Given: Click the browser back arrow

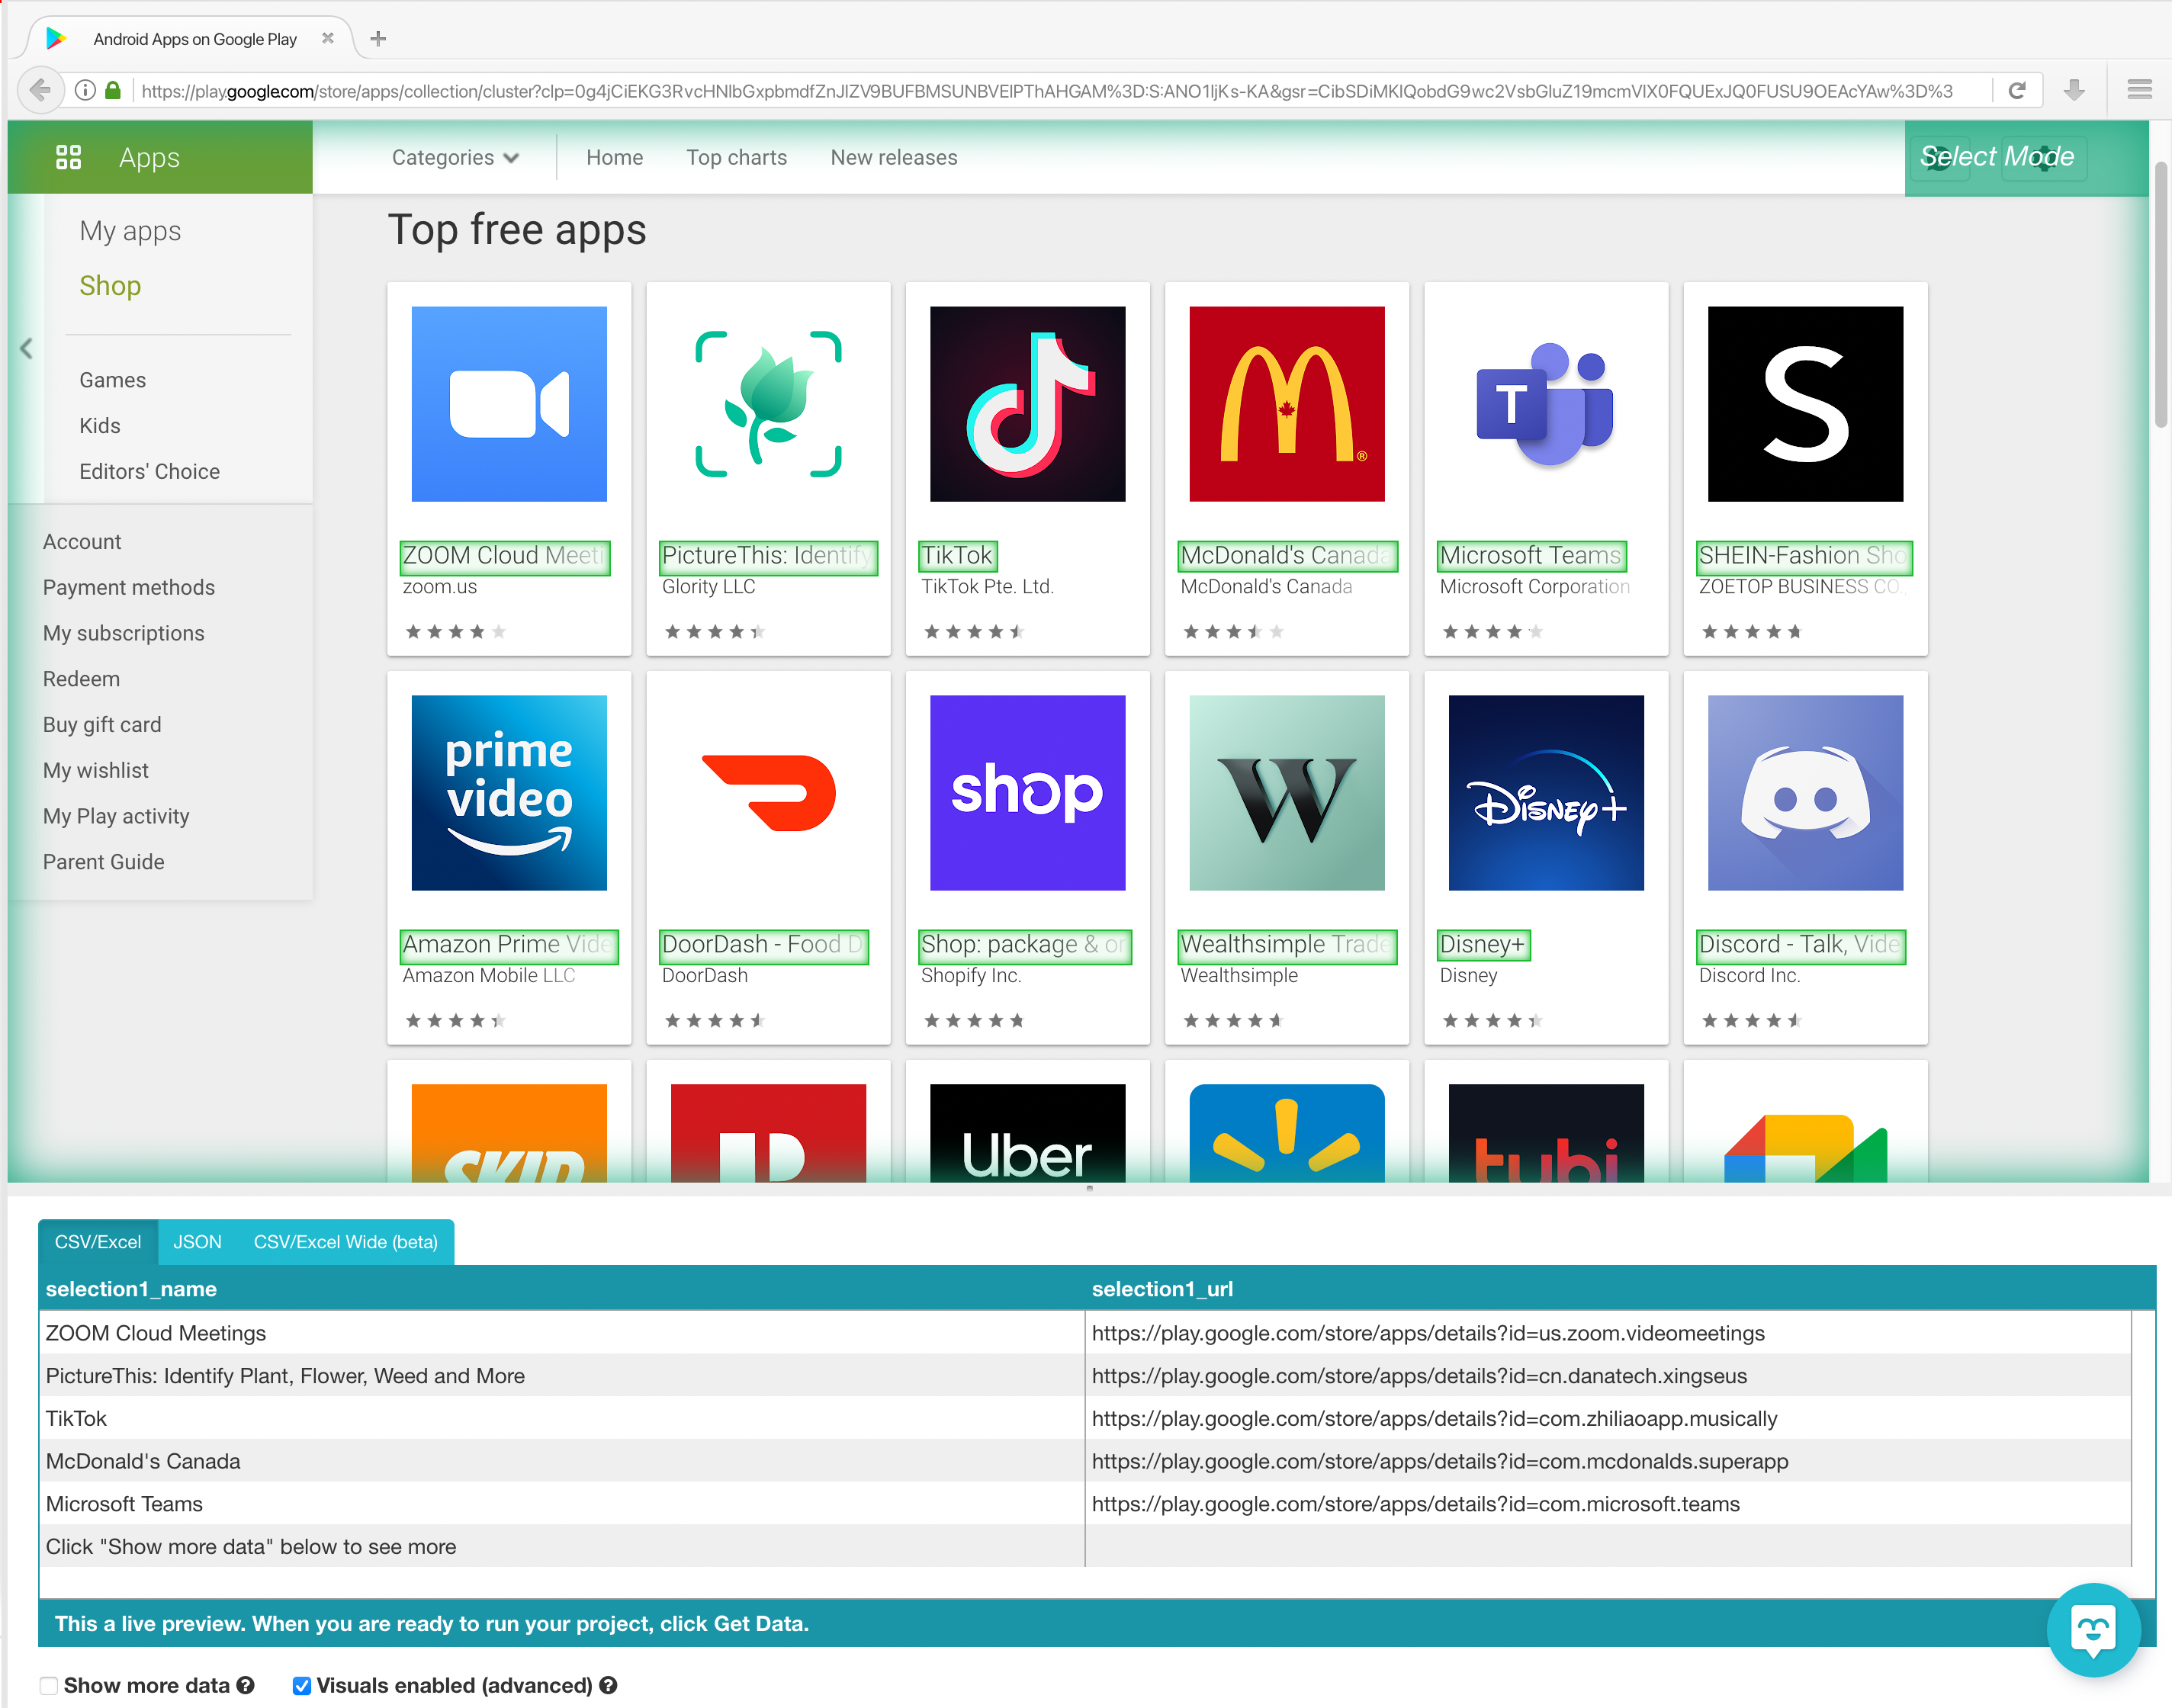Looking at the screenshot, I should 41,90.
